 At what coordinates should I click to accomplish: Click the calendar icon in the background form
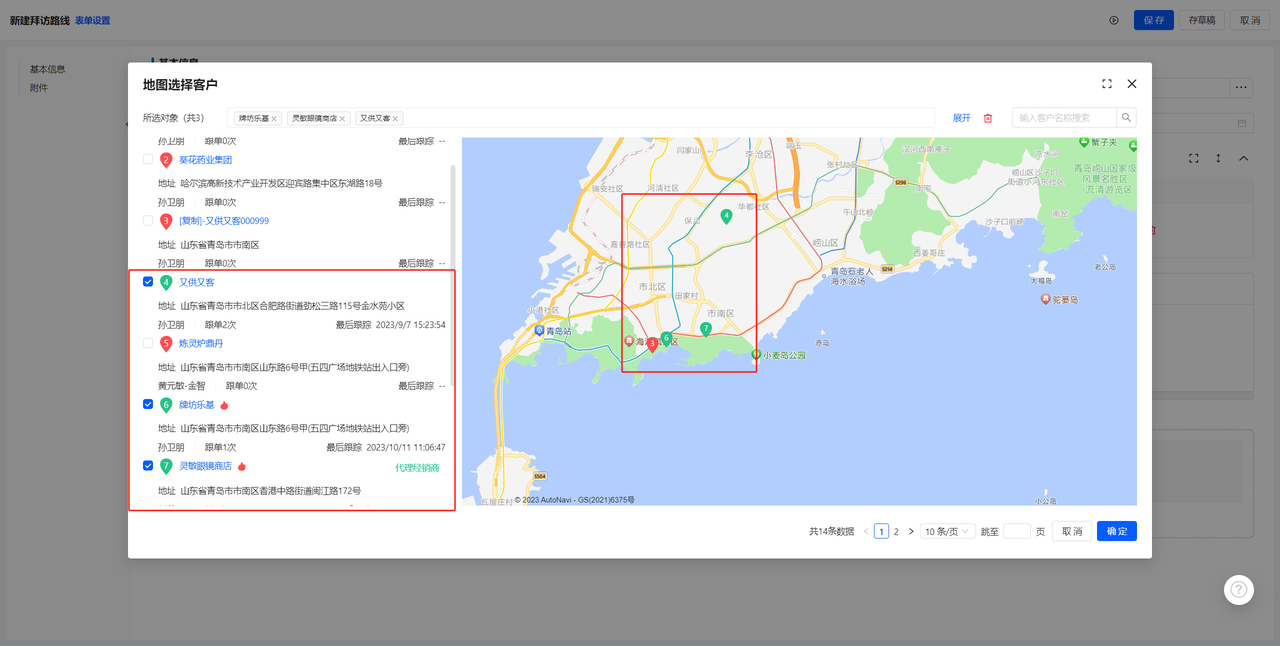tap(1242, 123)
